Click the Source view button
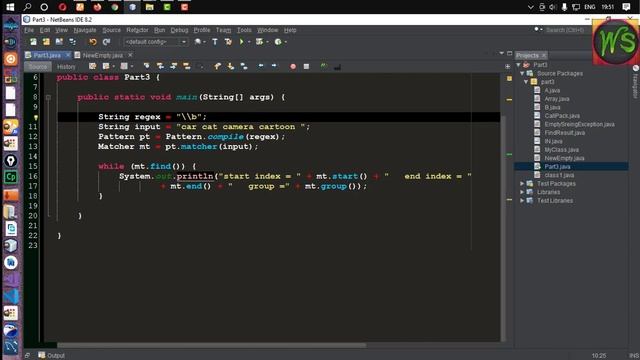This screenshot has height=360, width=640. click(x=38, y=67)
